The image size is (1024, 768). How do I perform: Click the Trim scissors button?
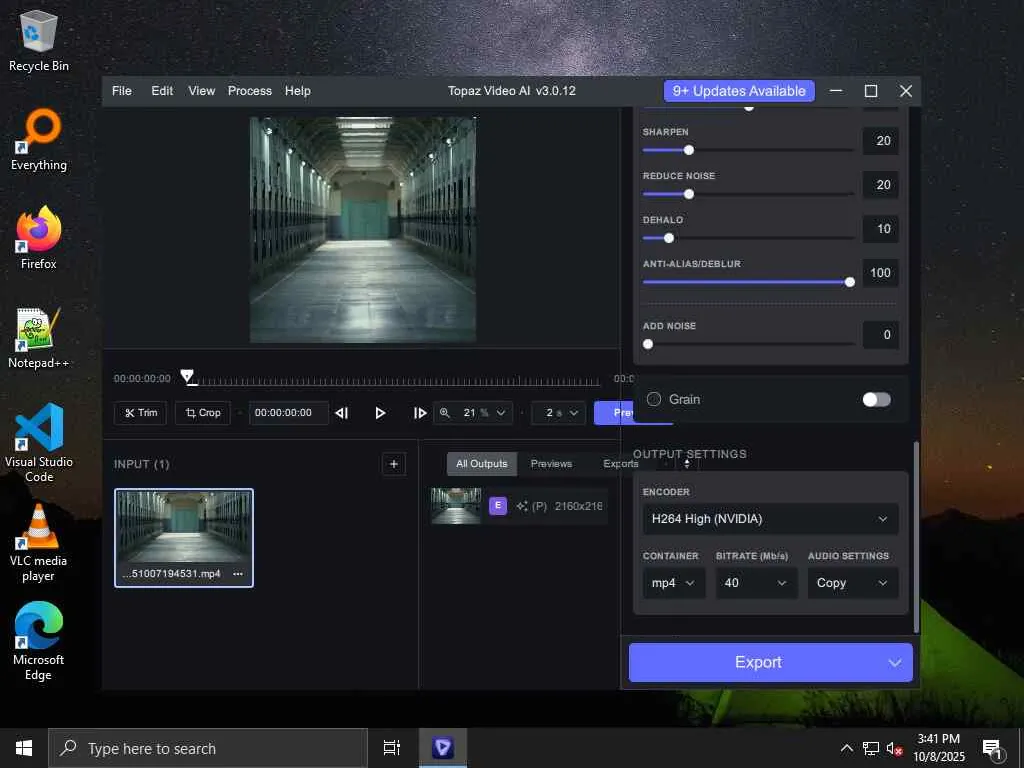click(140, 413)
